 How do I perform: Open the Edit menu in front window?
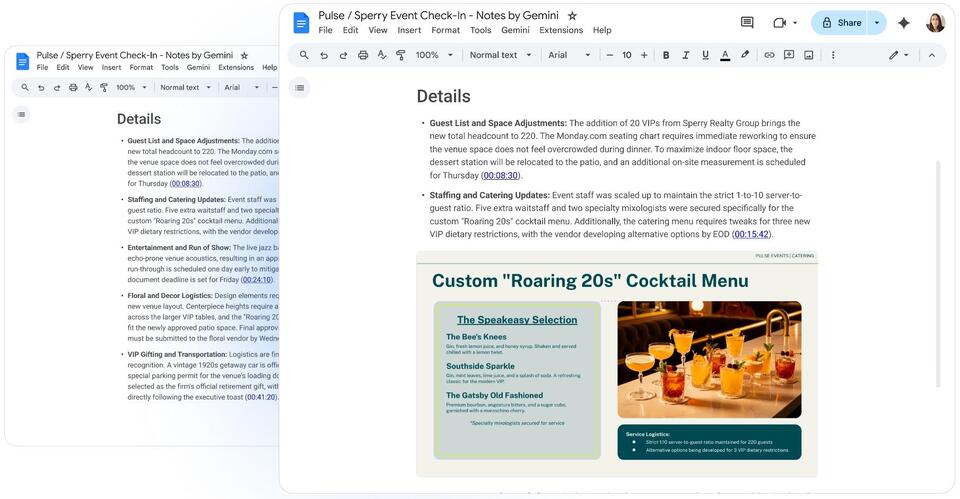click(350, 30)
